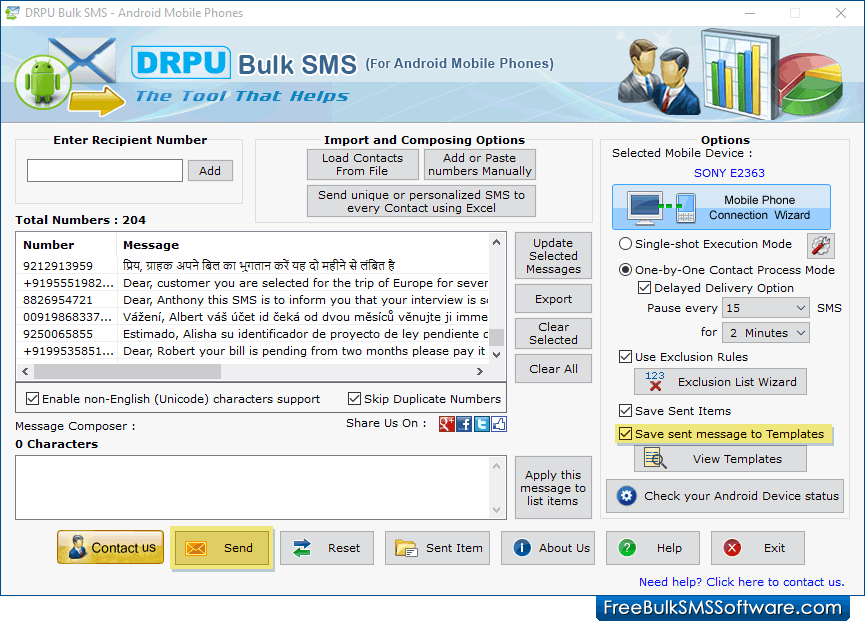Screen dimensions: 865x621
Task: Click the computer-phone connection wizard icon
Action: [661, 208]
